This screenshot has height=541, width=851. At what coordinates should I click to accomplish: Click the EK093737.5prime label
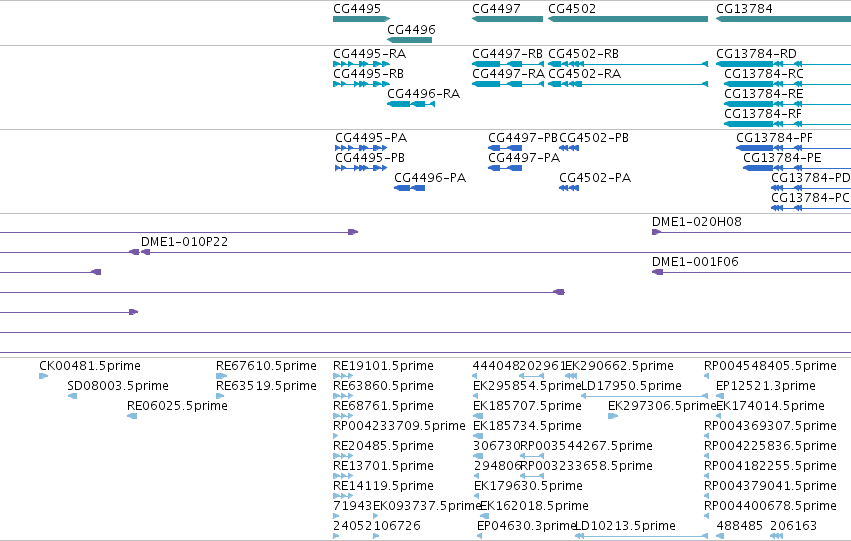click(x=428, y=506)
